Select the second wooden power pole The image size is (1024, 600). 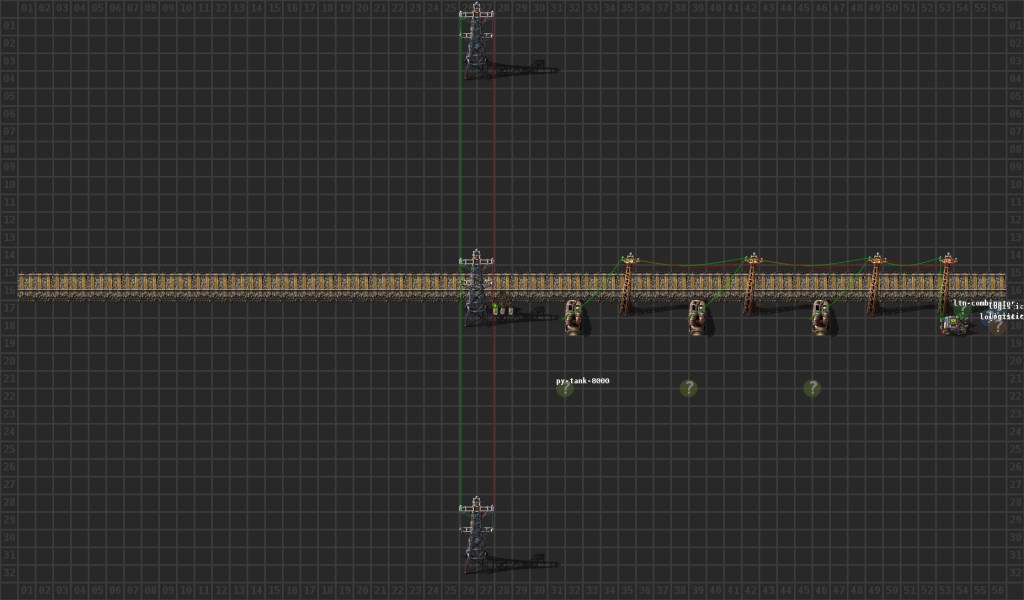750,284
